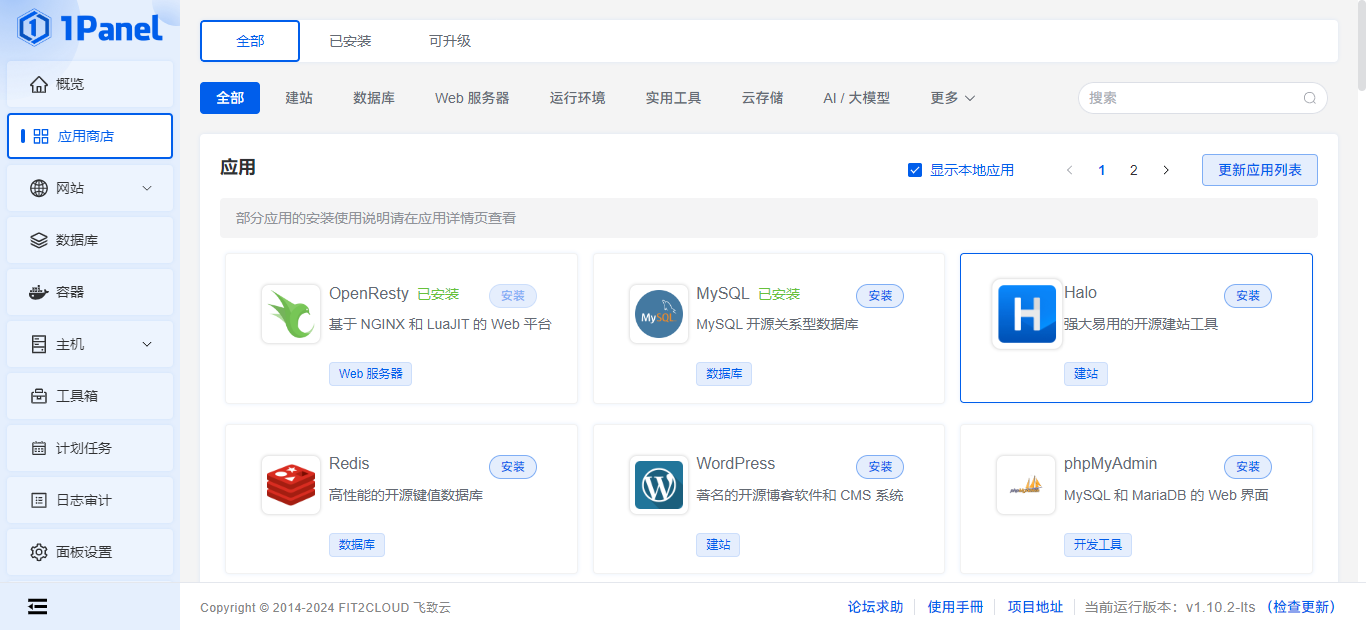The image size is (1366, 630).
Task: Click the phpMyAdmin logo icon
Action: 1026,485
